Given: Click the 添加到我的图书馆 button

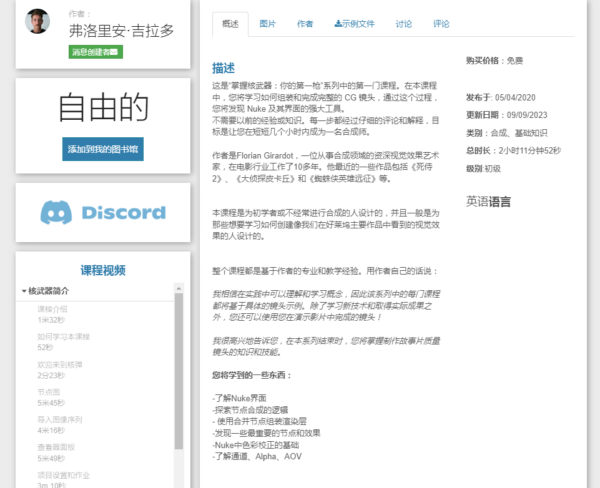Looking at the screenshot, I should tap(103, 149).
